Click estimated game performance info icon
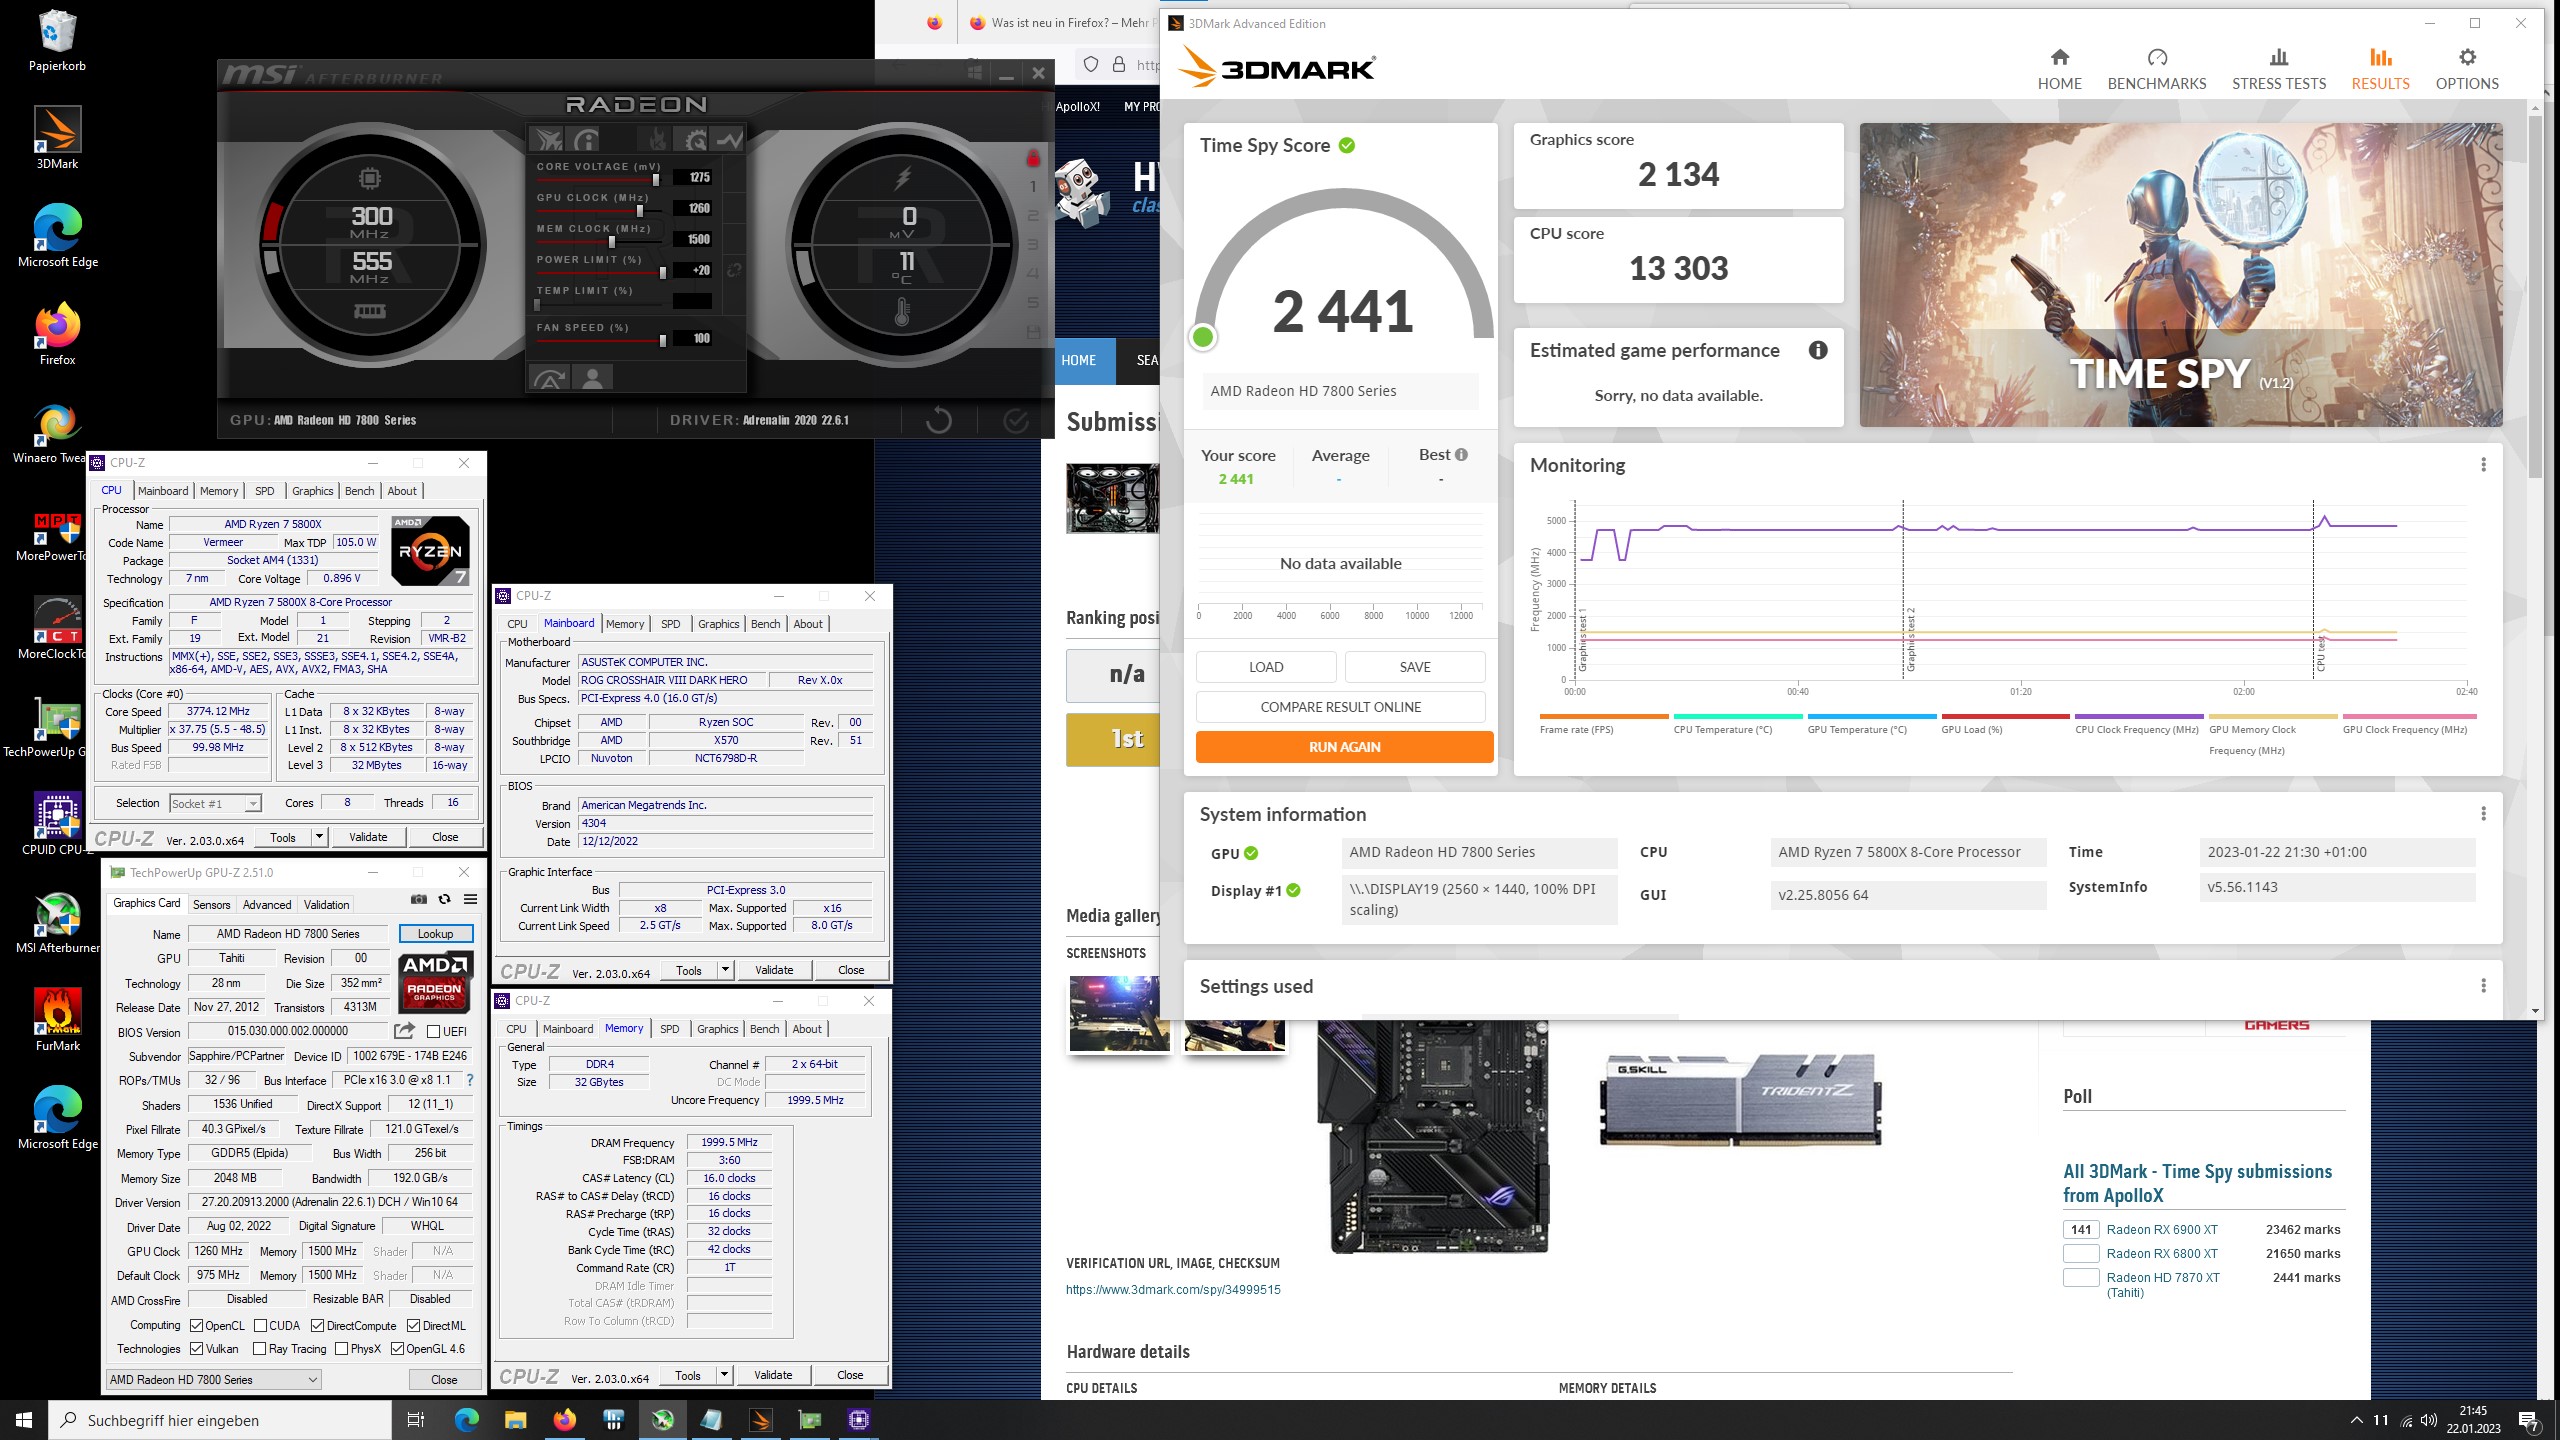This screenshot has width=2560, height=1440. point(1818,350)
